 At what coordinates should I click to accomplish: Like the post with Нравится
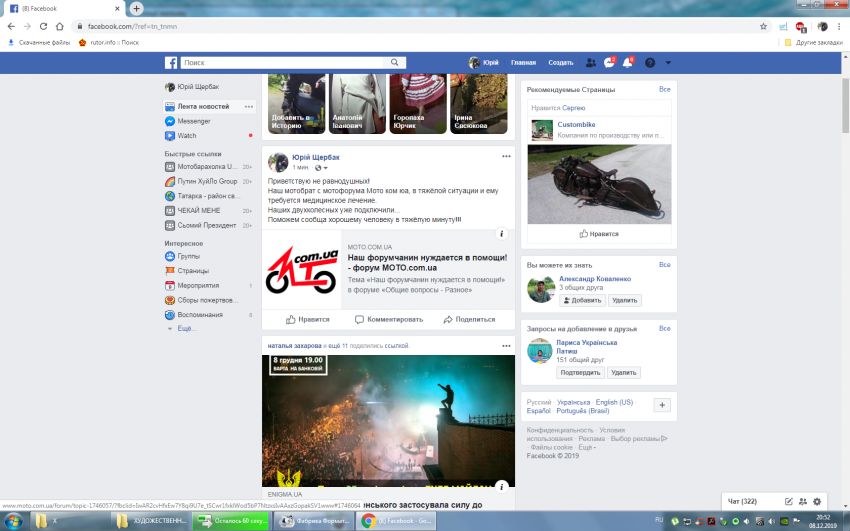307,320
